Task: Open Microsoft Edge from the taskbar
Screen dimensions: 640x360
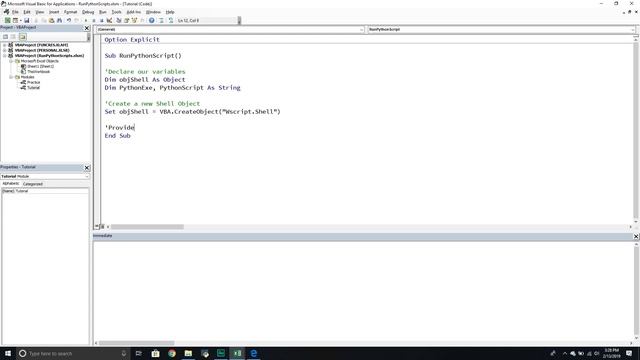Action: point(253,353)
